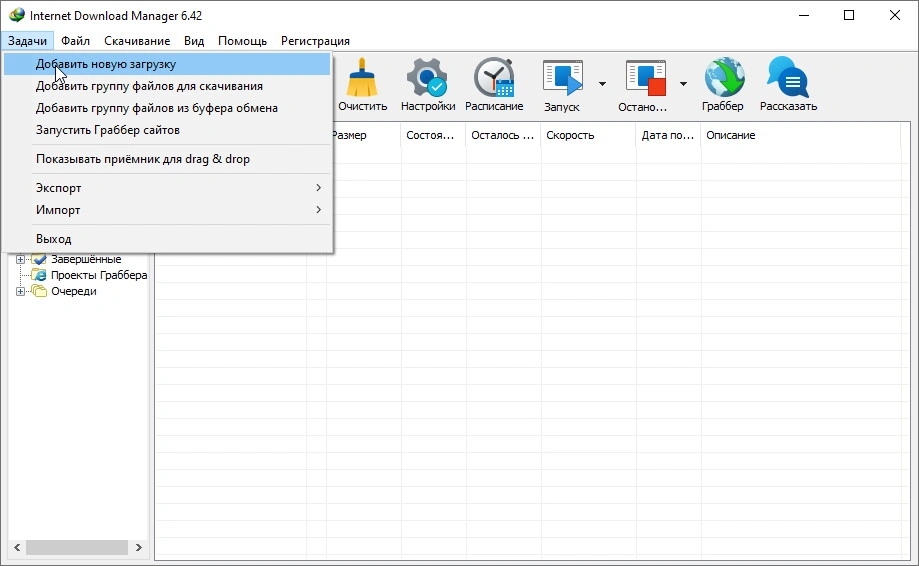Select Добавить группу файлов для скачивания
Viewport: 919px width, 566px height.
[167, 86]
